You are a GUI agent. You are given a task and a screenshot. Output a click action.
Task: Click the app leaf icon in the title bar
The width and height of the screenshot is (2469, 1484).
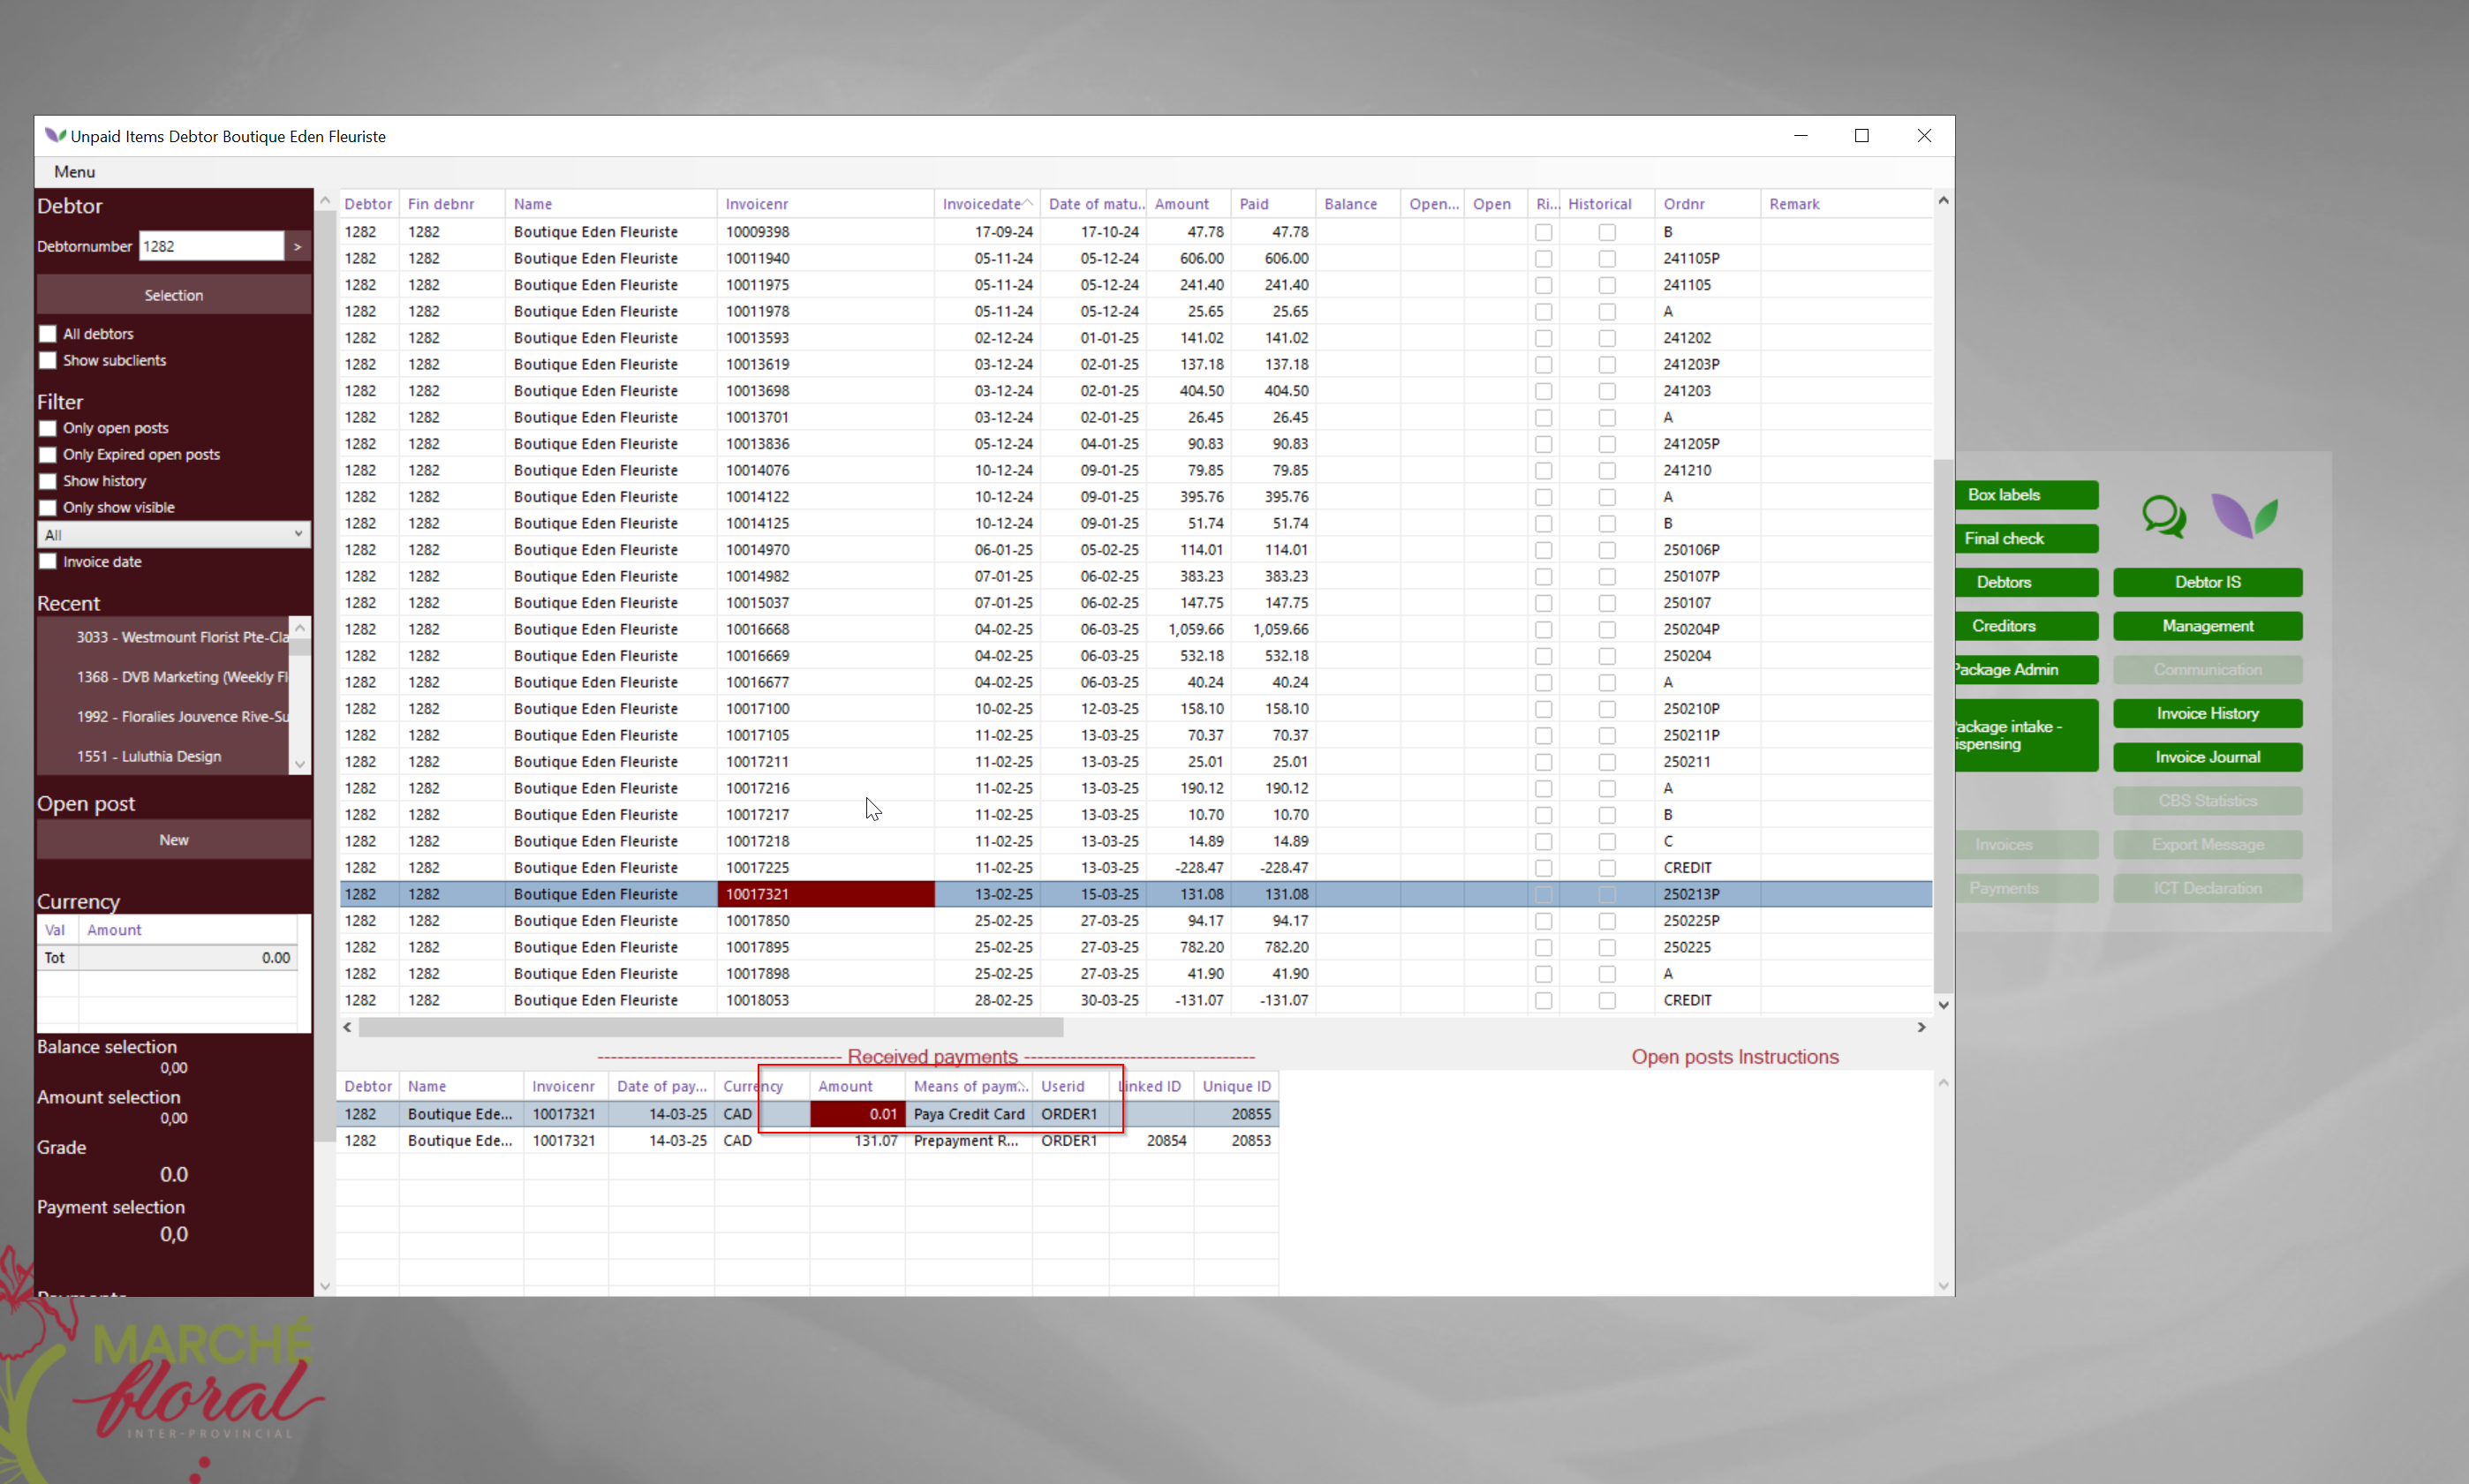[55, 136]
